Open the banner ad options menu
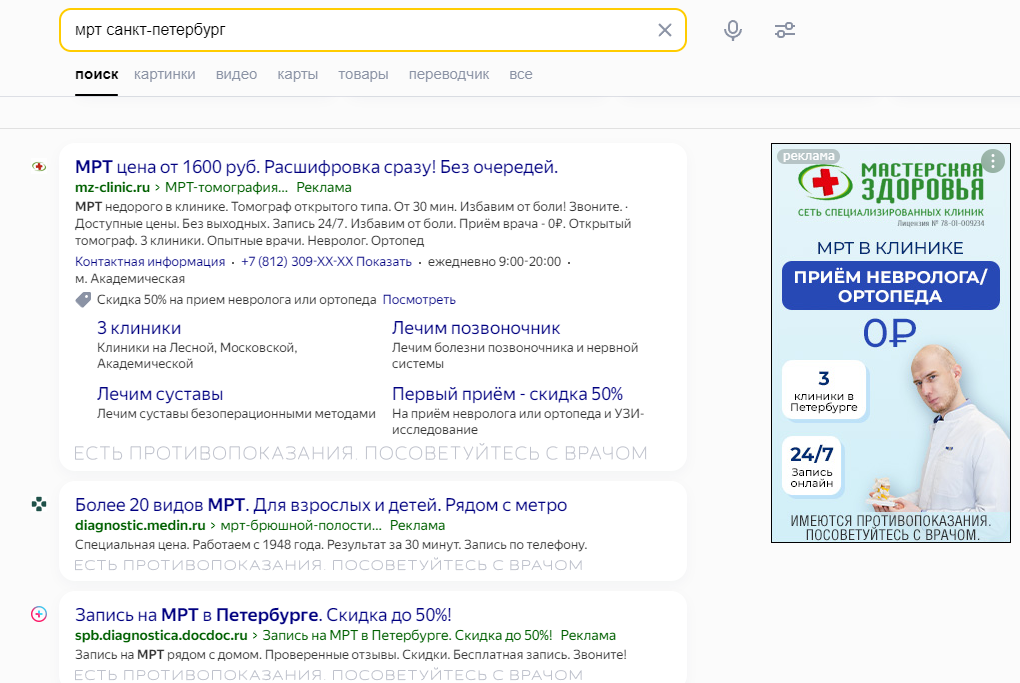This screenshot has height=683, width=1020. coord(991,161)
